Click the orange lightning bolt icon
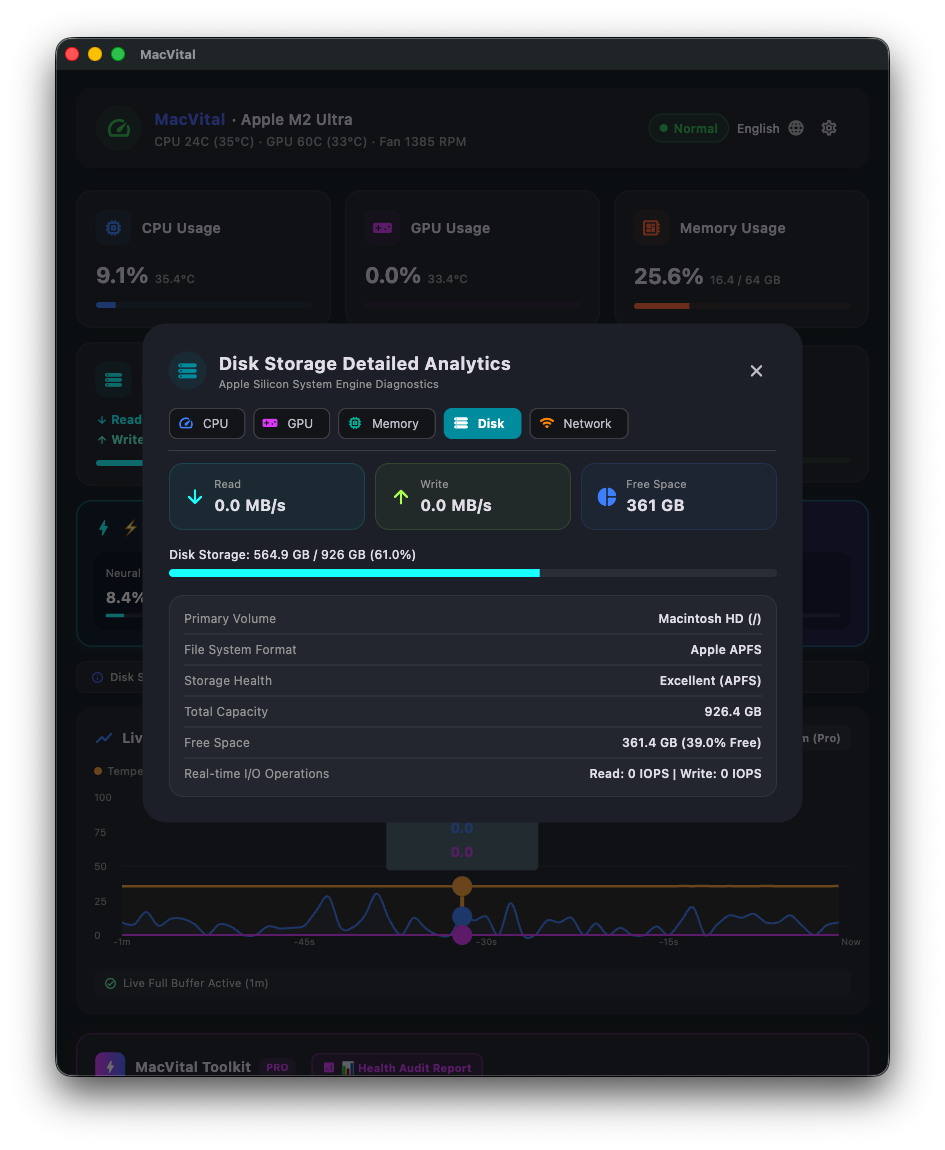 [131, 527]
